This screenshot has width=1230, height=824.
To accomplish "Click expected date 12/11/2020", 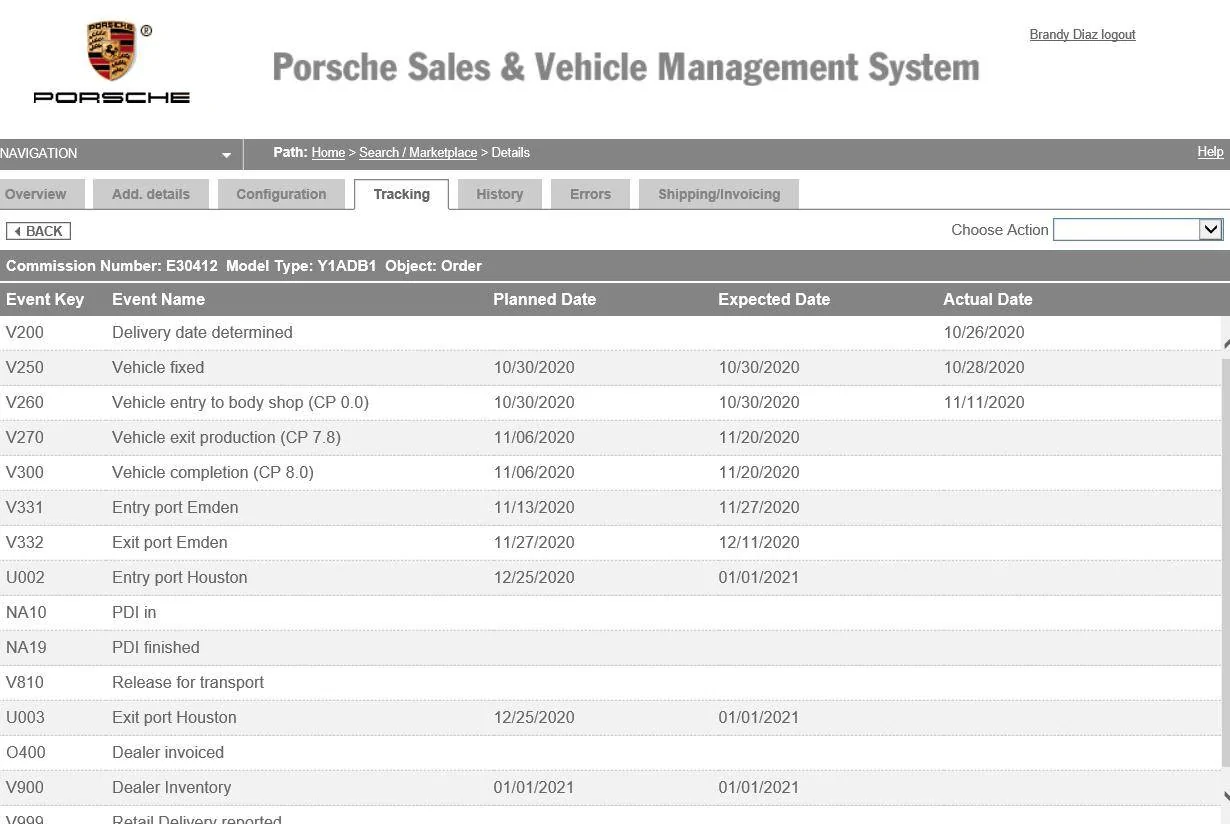I will click(759, 542).
